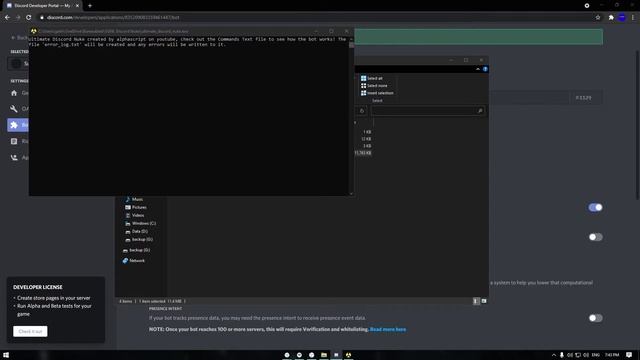Click Select none in File Explorer ribbon
The width and height of the screenshot is (640, 360).
click(x=374, y=86)
